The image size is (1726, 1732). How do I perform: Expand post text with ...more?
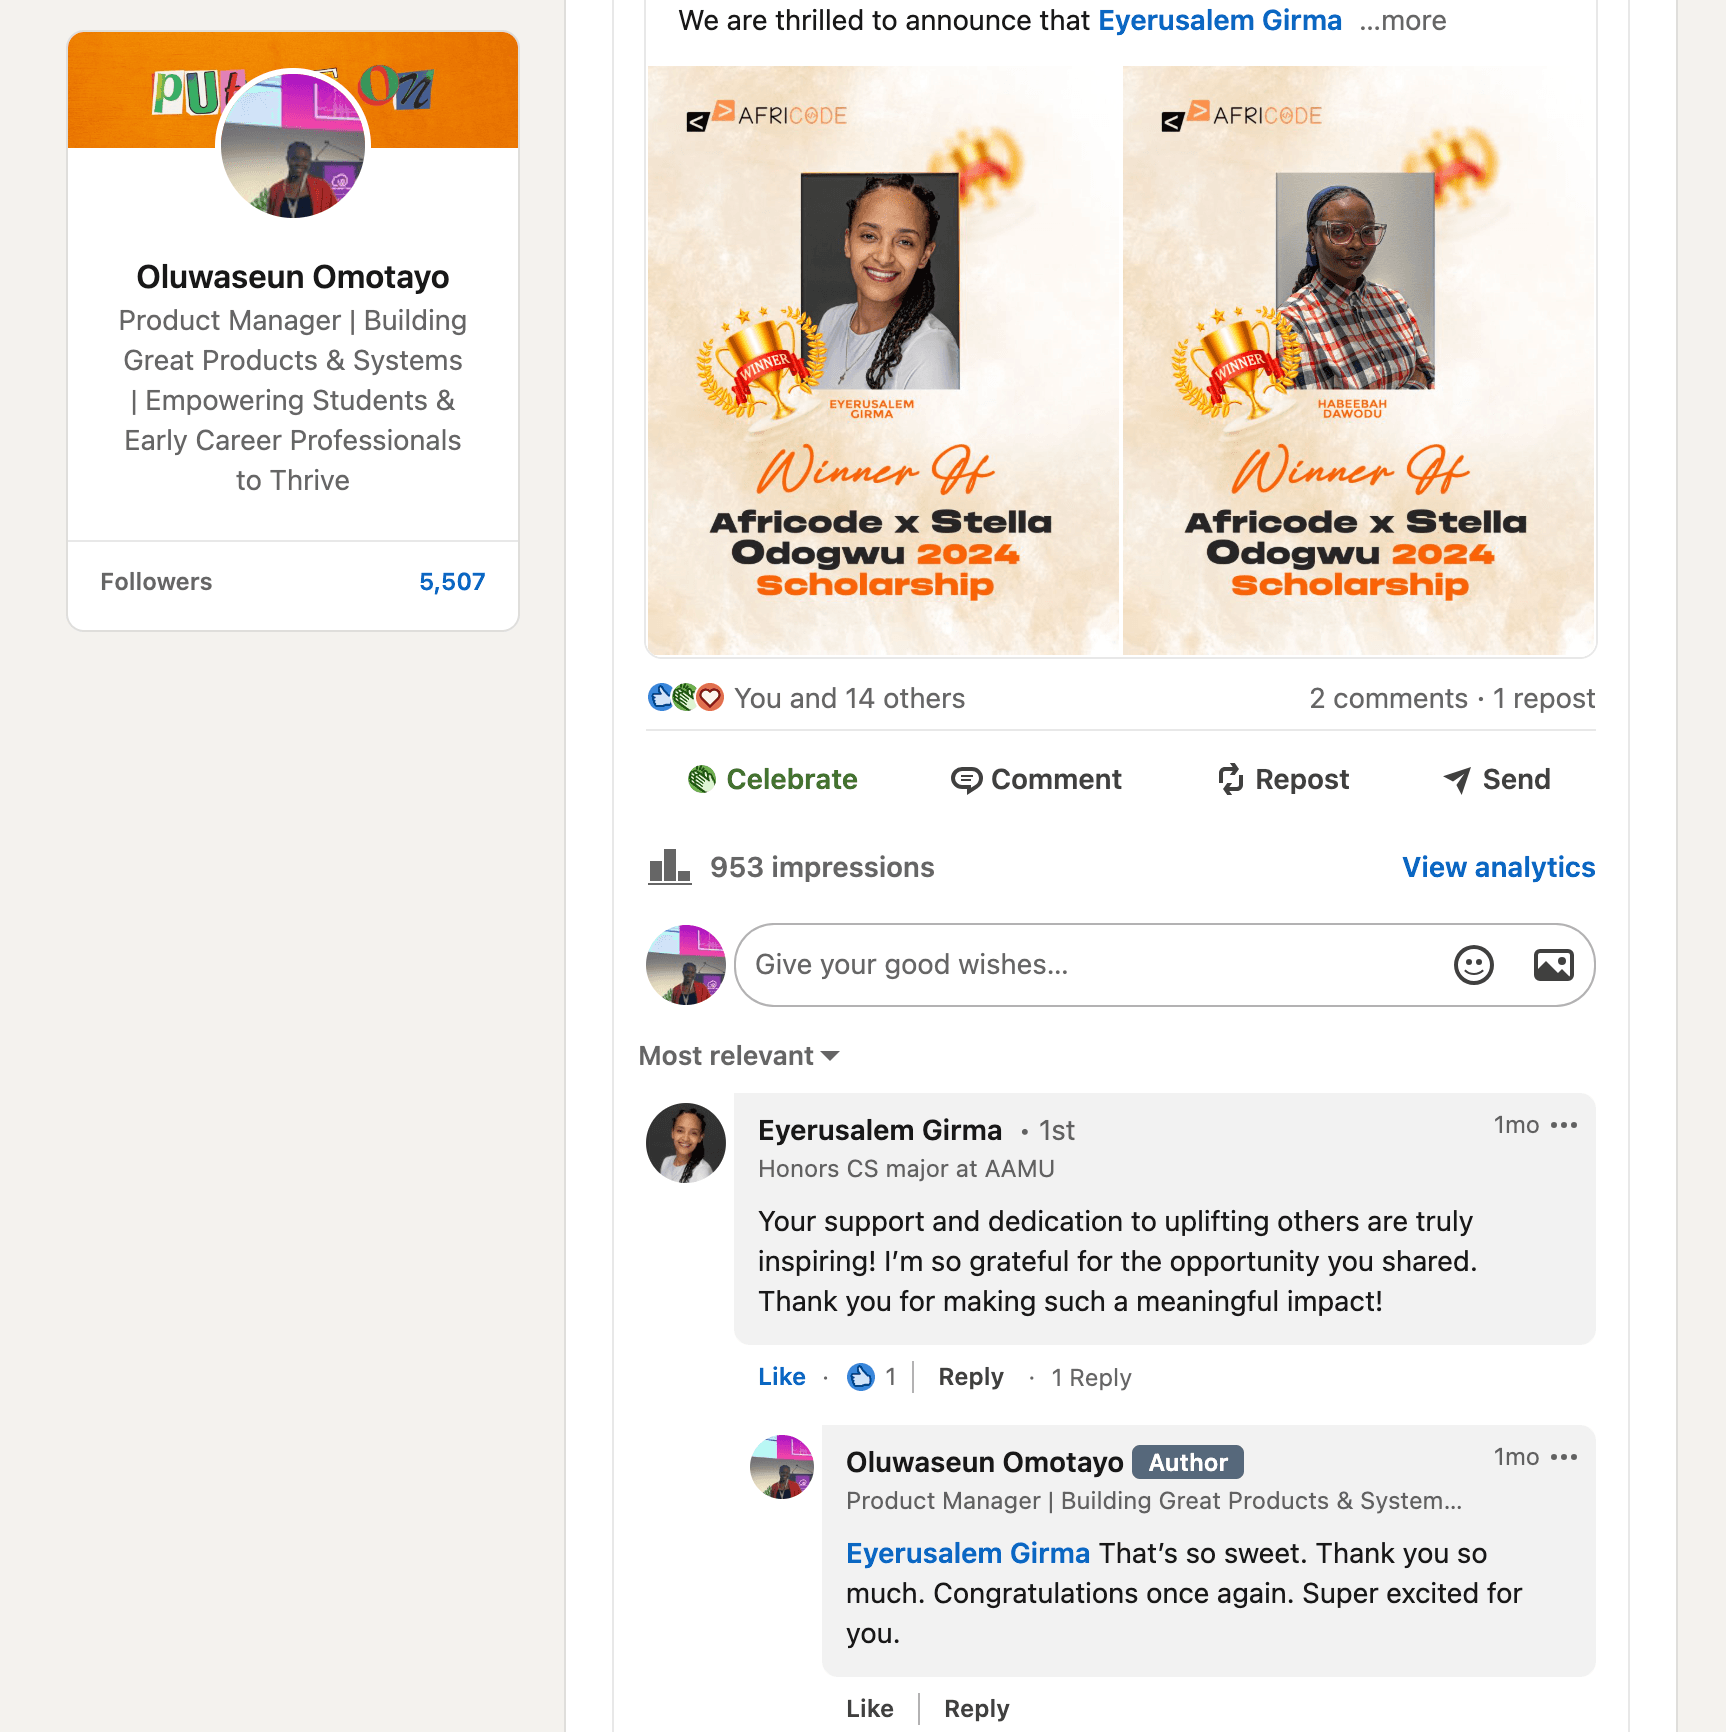point(1402,20)
